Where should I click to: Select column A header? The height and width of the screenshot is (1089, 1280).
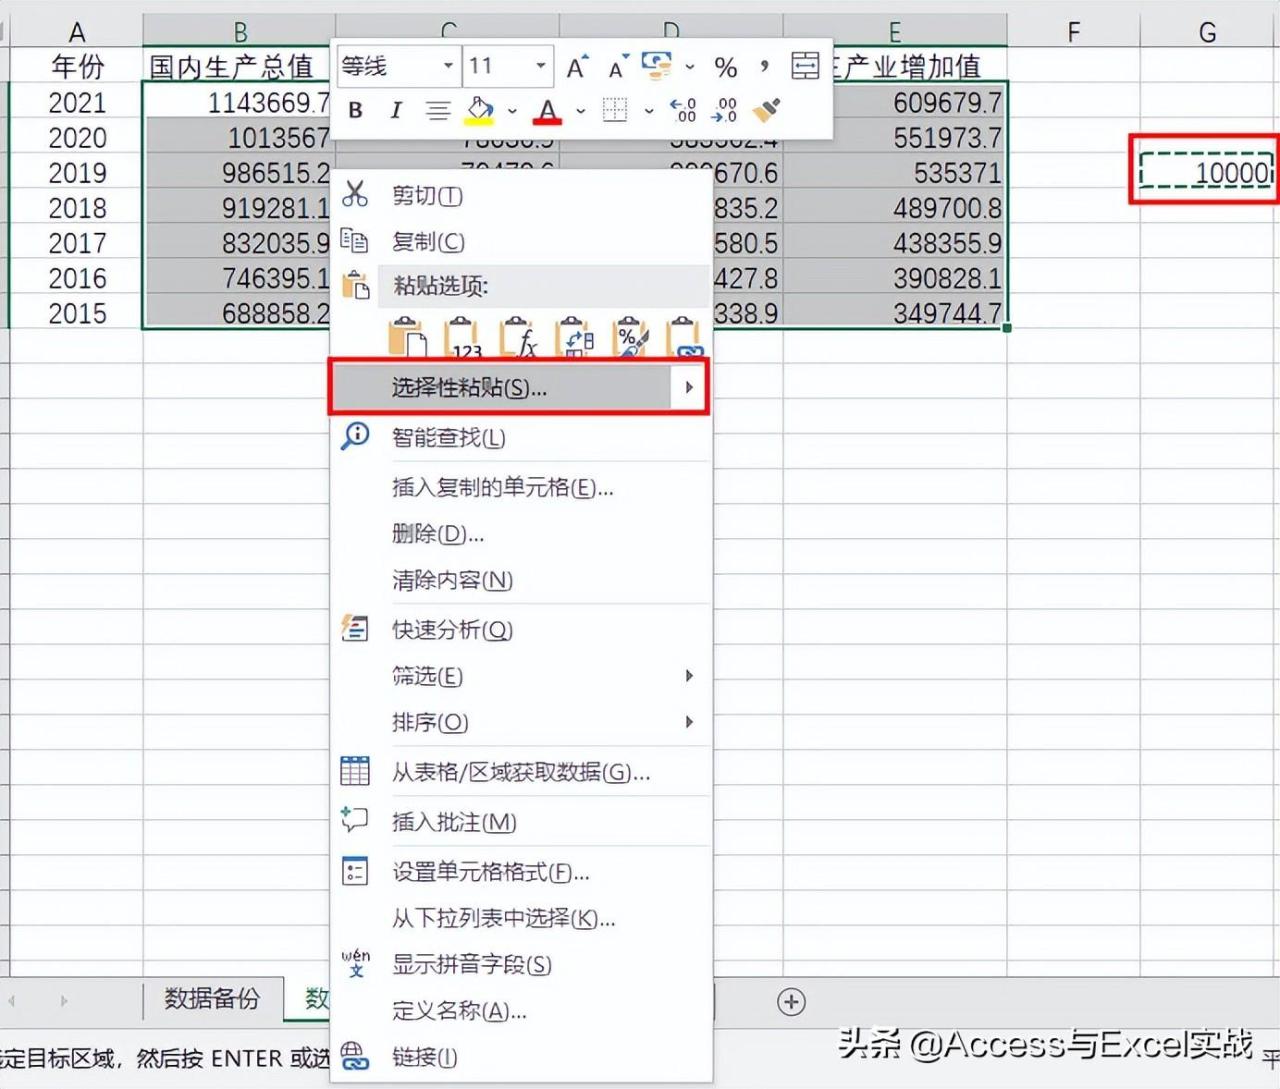pyautogui.click(x=77, y=32)
